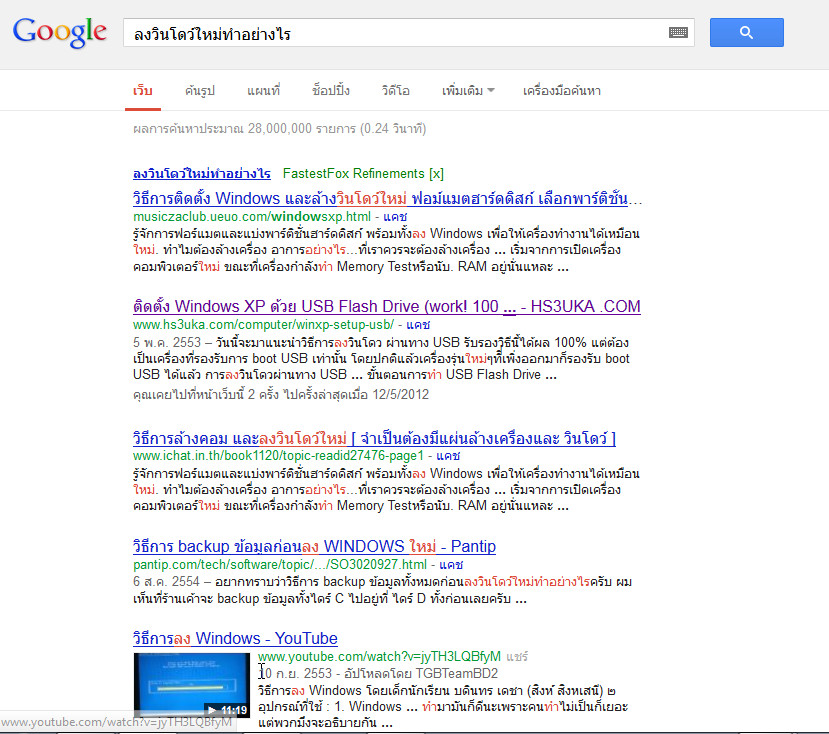Click the www.youtube.com/watch green URL text
Screen dimensions: 829x734
coord(379,656)
